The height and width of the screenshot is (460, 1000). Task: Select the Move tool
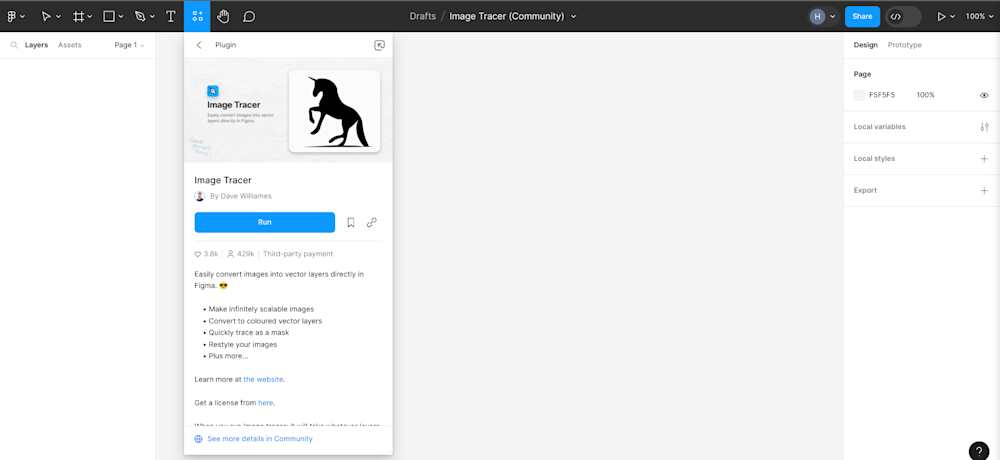point(46,17)
